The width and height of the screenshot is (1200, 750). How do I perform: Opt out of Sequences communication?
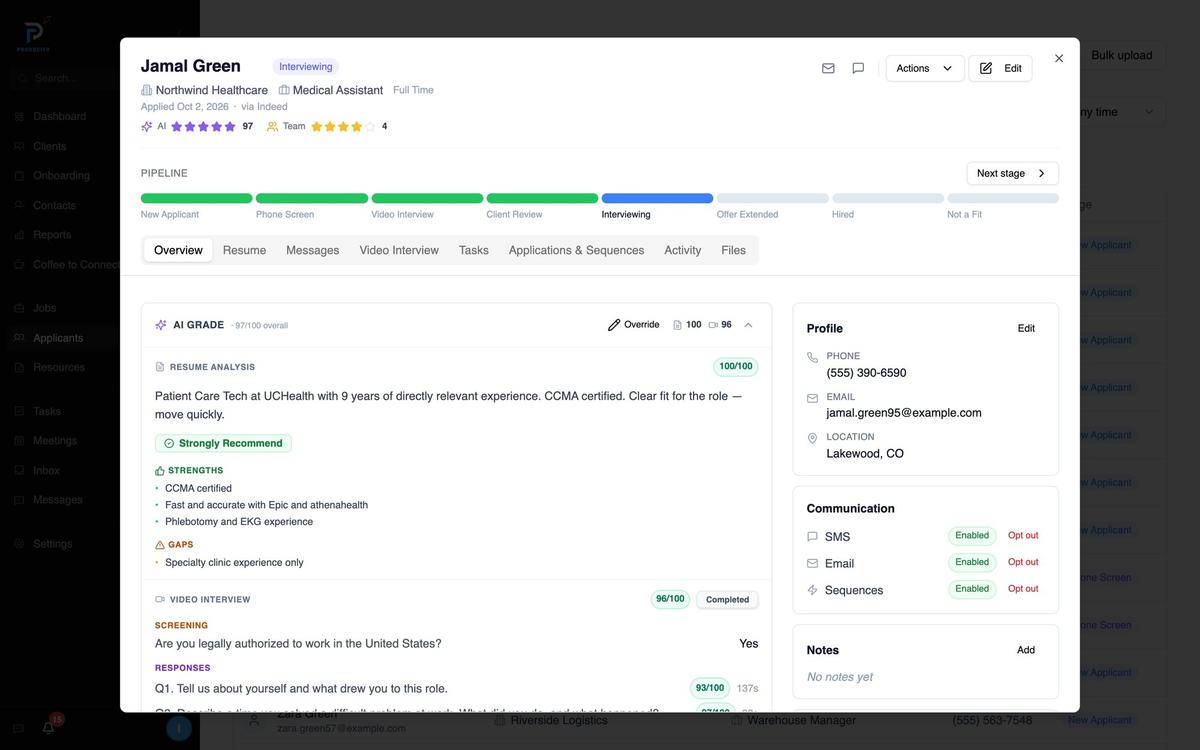point(1023,589)
